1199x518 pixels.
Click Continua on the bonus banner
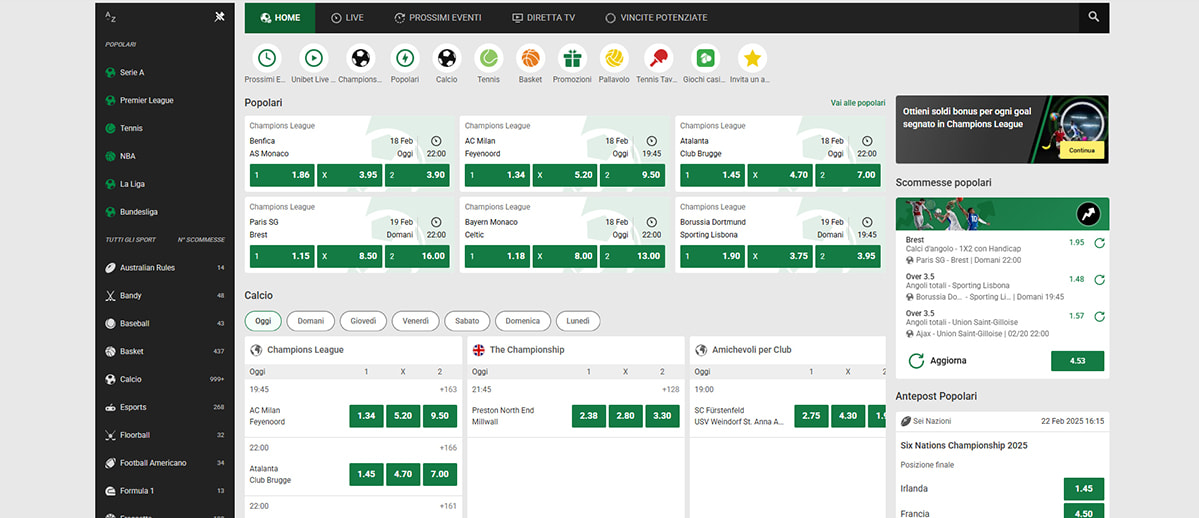point(1081,150)
